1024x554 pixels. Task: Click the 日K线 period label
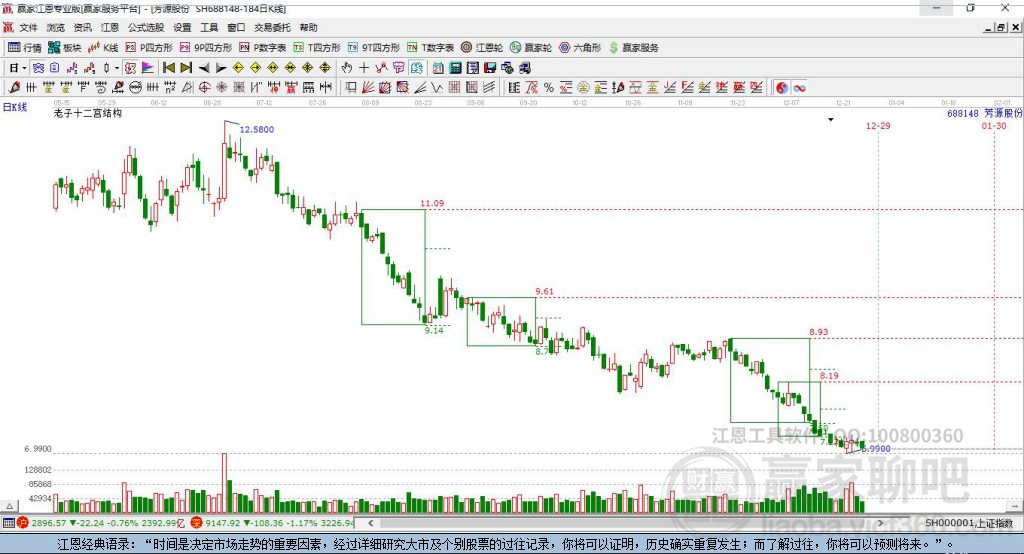[15, 107]
